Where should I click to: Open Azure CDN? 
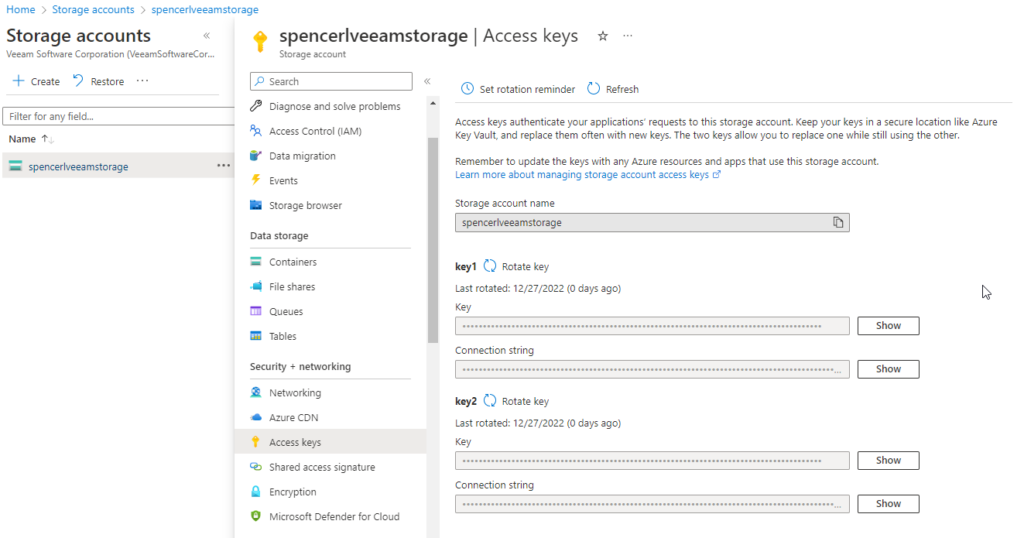294,417
